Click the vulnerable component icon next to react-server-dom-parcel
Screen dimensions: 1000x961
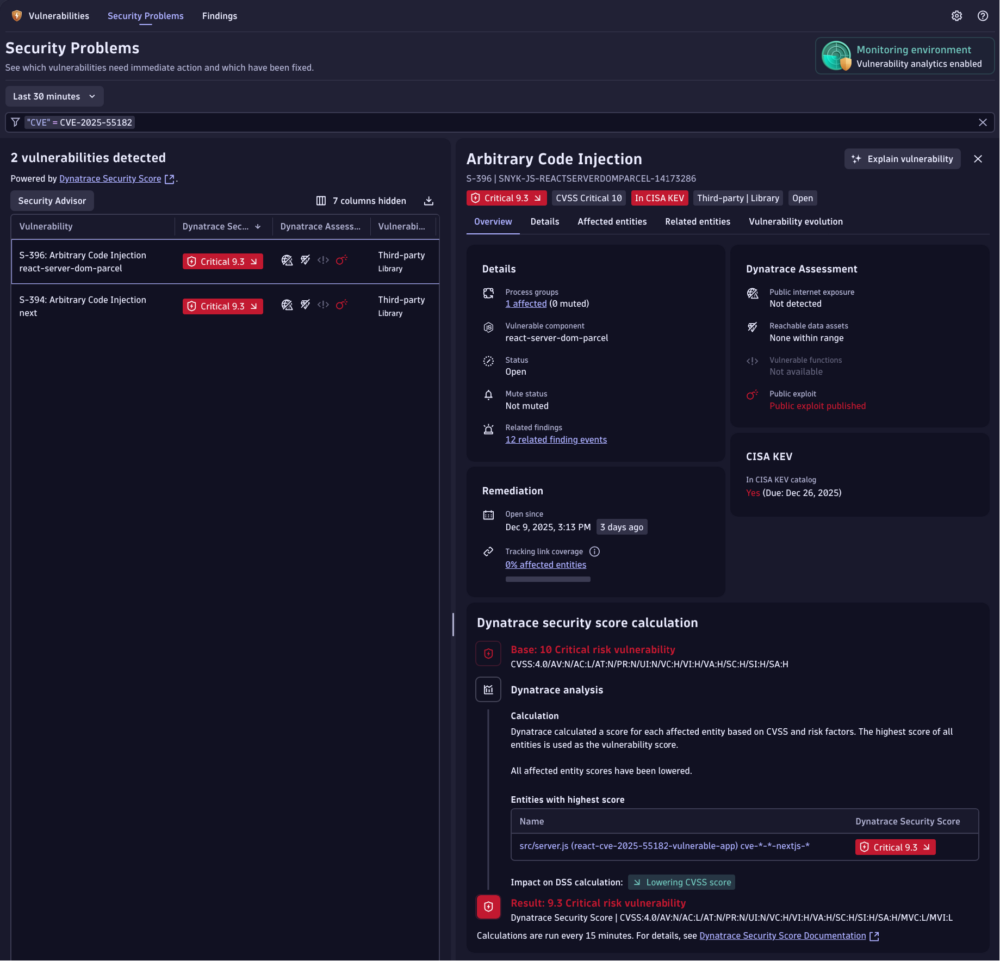[x=488, y=327]
